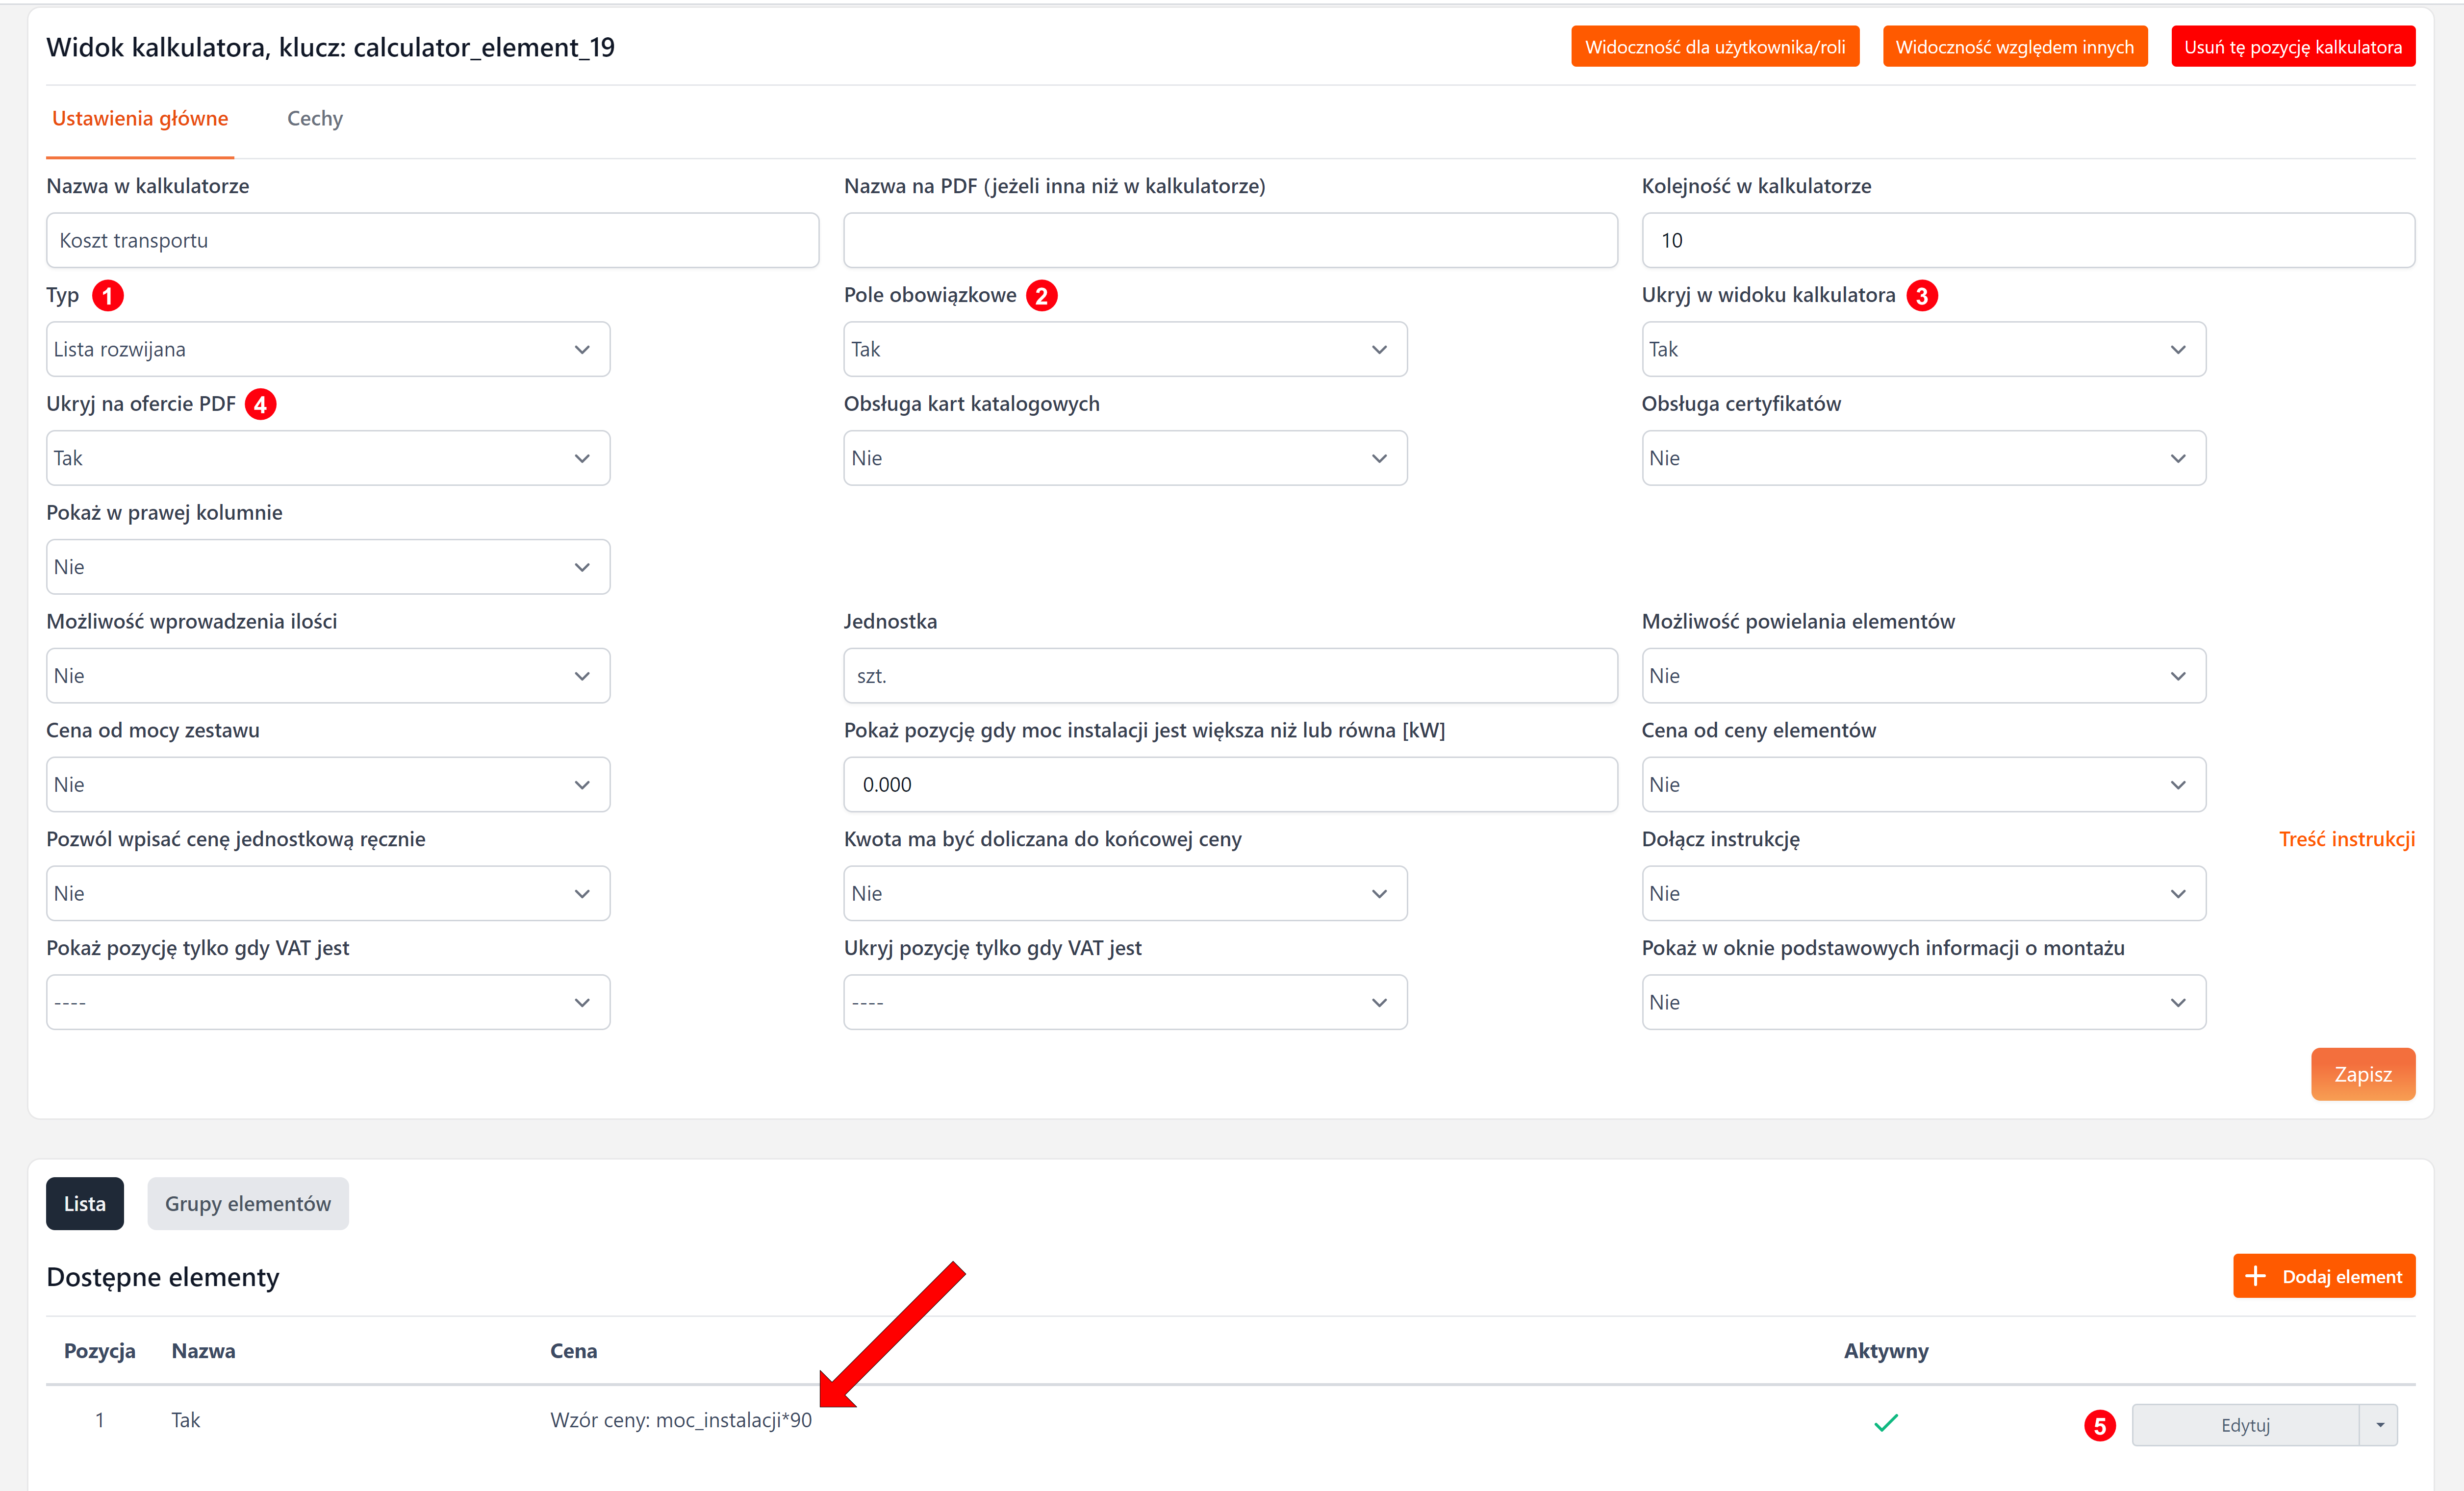This screenshot has height=1491, width=2464.
Task: Click red badge 3 beside Ukryj w widoku
Action: [x=1921, y=296]
